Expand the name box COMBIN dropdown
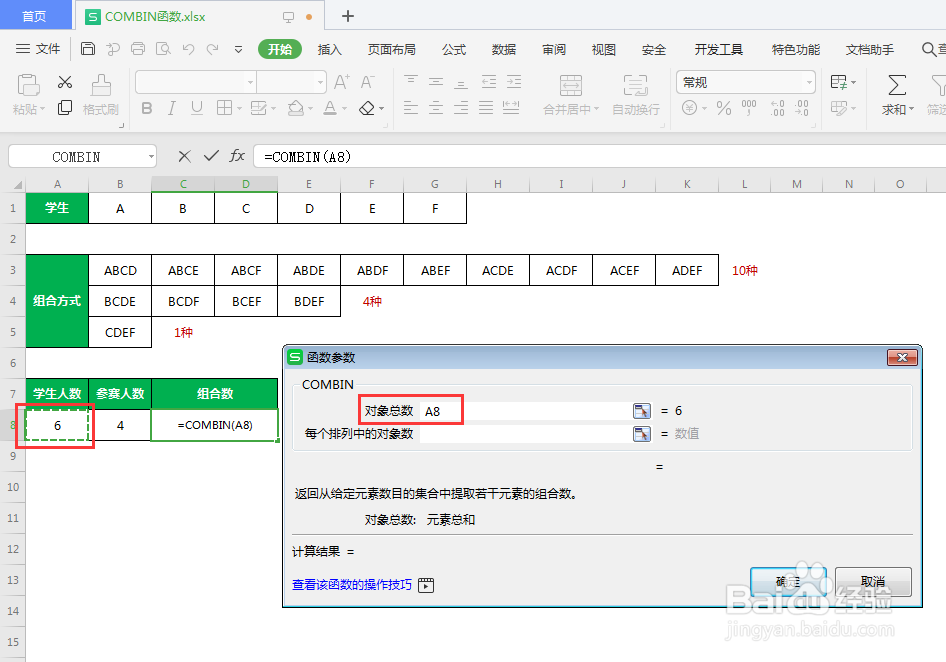The width and height of the screenshot is (946, 662). [x=151, y=157]
